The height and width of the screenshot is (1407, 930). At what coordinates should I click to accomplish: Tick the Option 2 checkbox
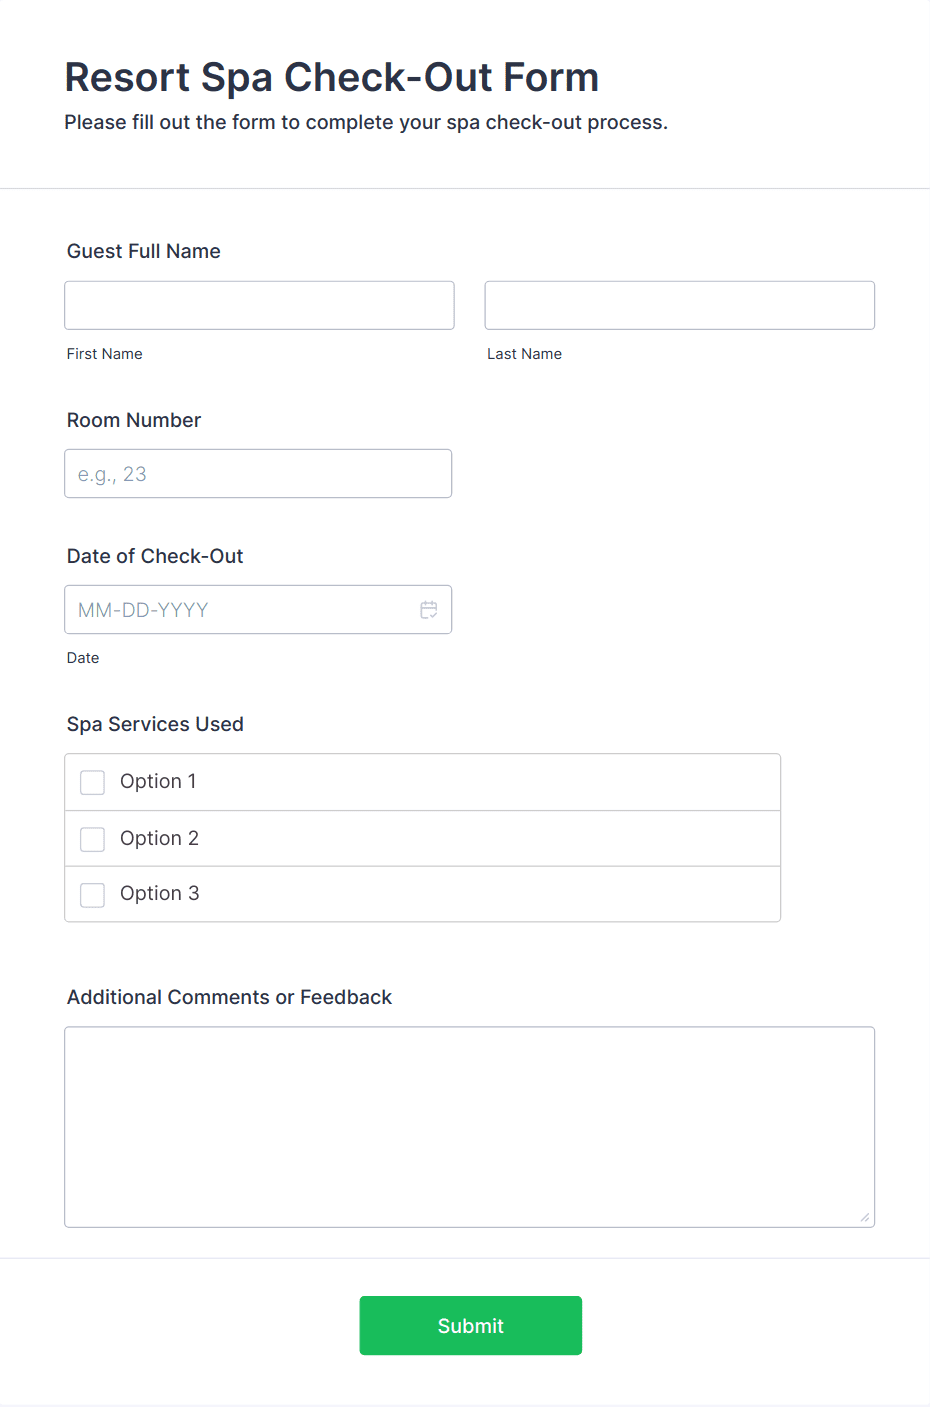pos(93,839)
